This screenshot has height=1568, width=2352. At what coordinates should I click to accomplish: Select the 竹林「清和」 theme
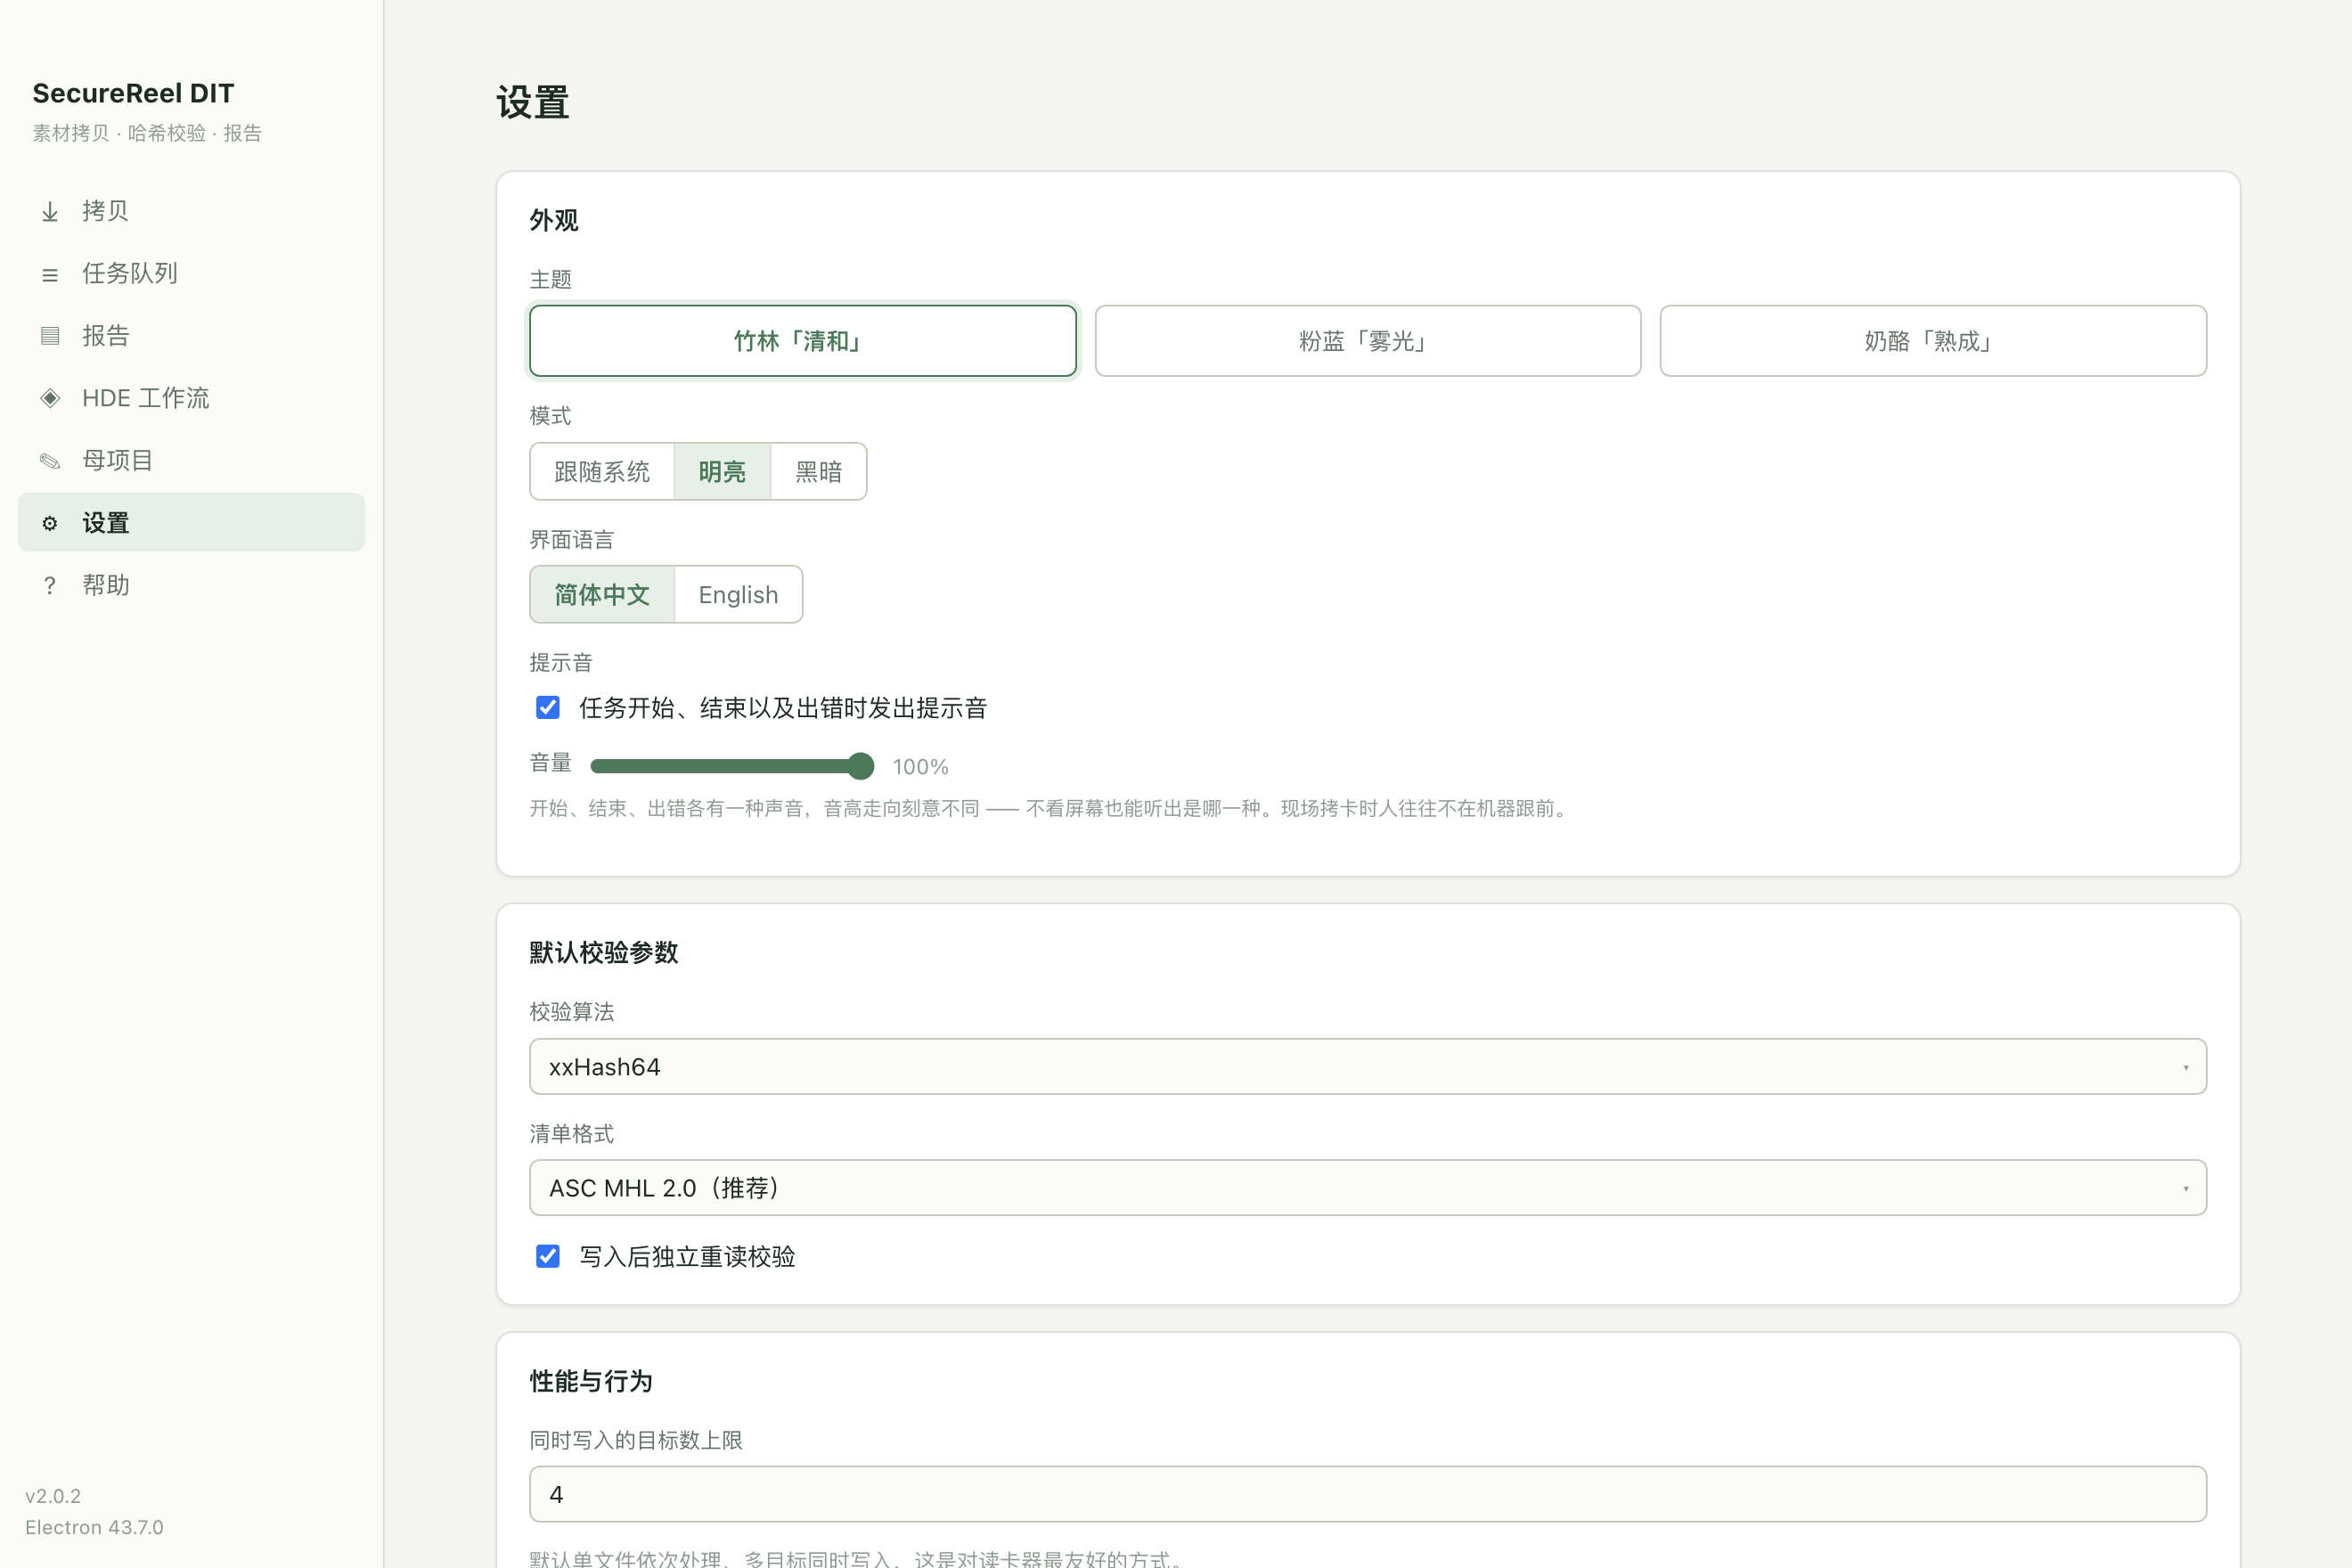click(x=802, y=341)
